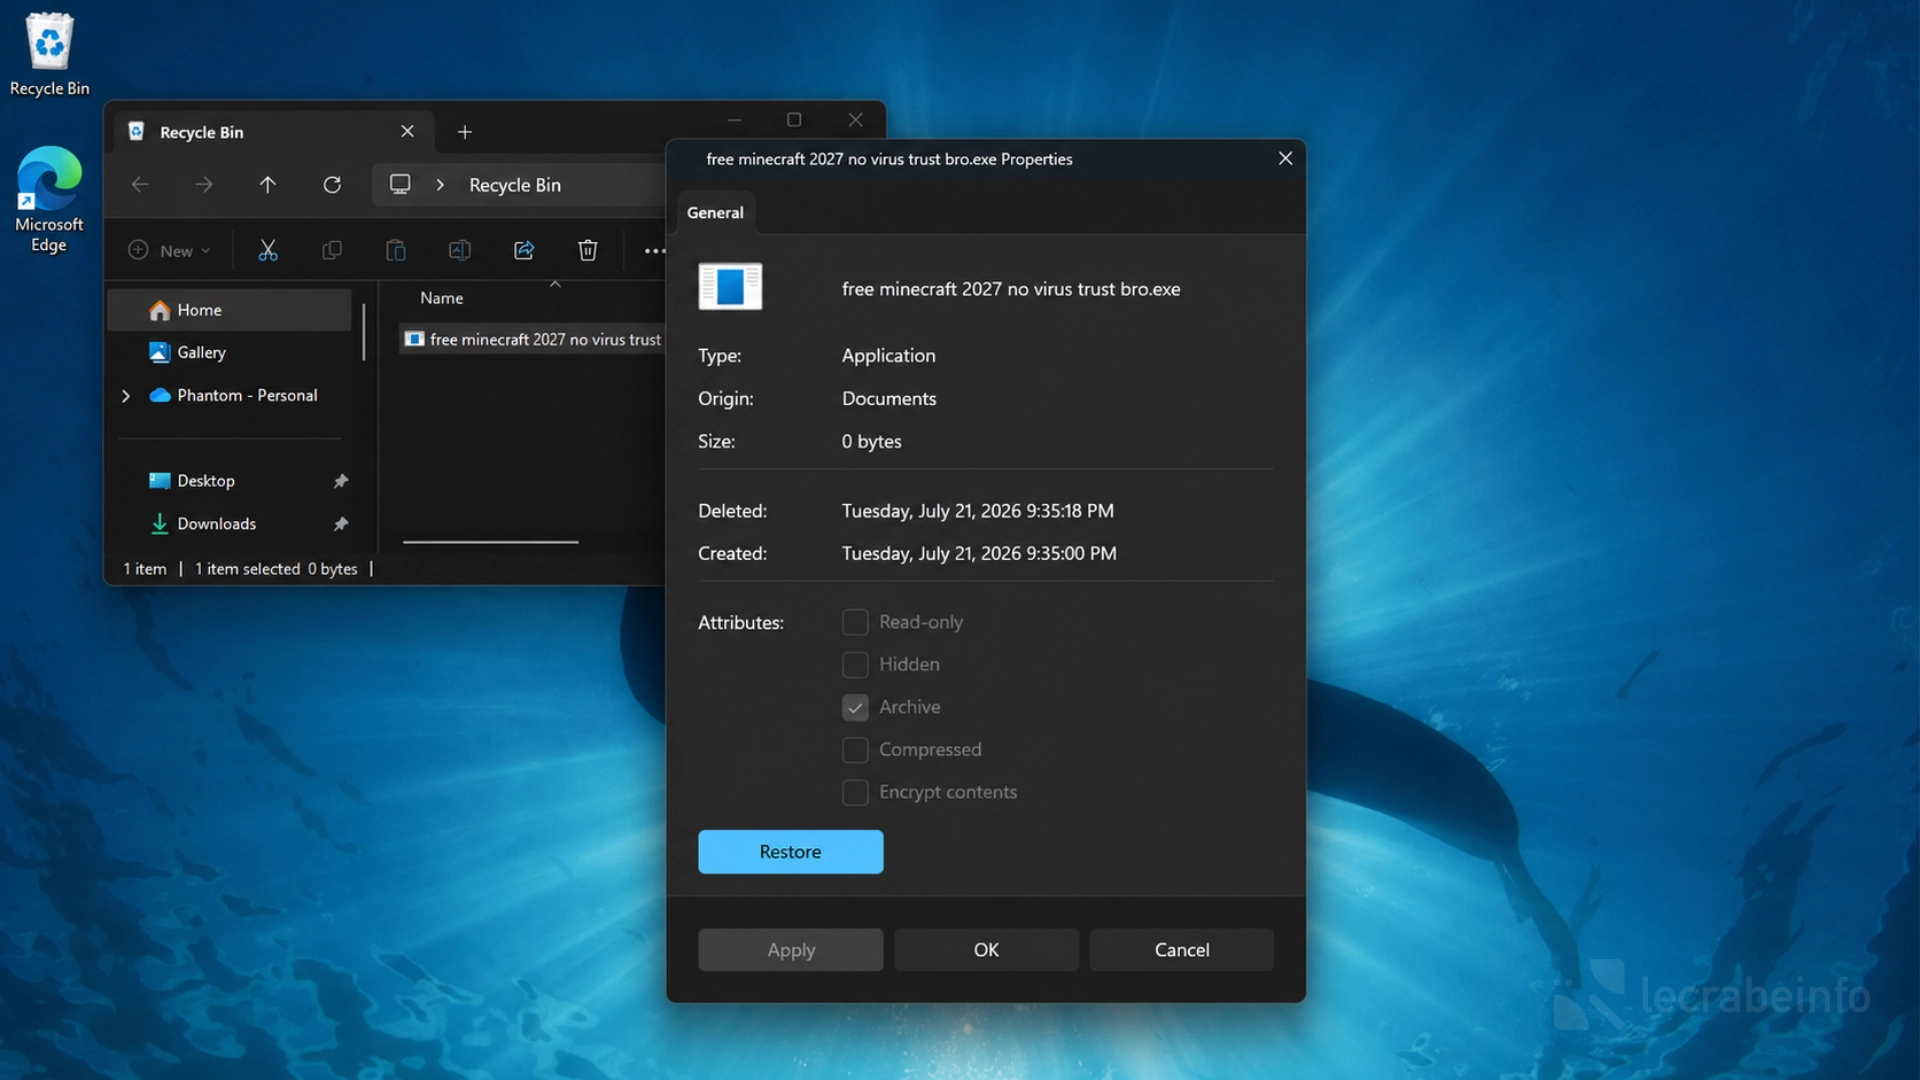The width and height of the screenshot is (1920, 1080).
Task: Click the pin icon beside Desktop
Action: pos(341,481)
